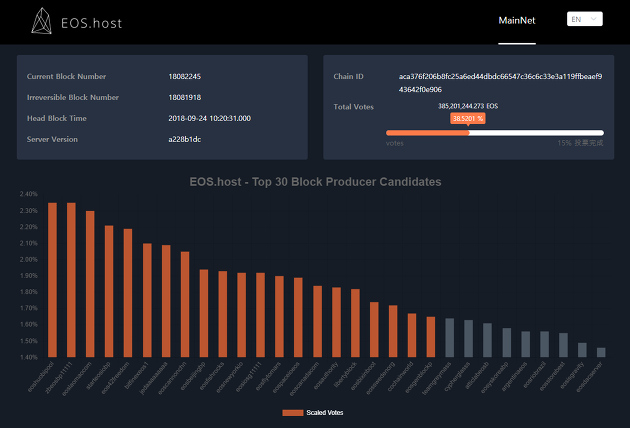Click the jedaaaaaaaaa bar

click(166, 301)
